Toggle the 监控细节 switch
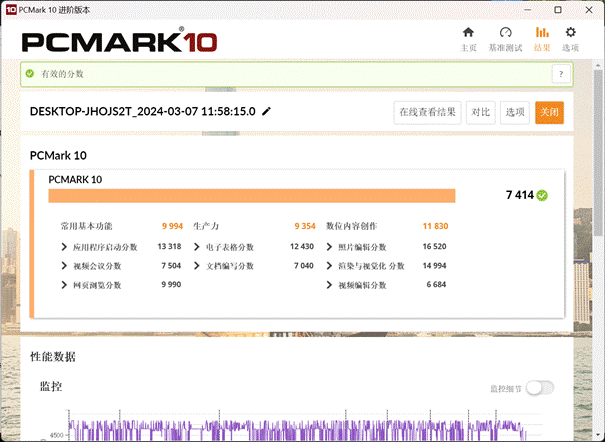Viewport: 605px width, 442px height. click(540, 388)
